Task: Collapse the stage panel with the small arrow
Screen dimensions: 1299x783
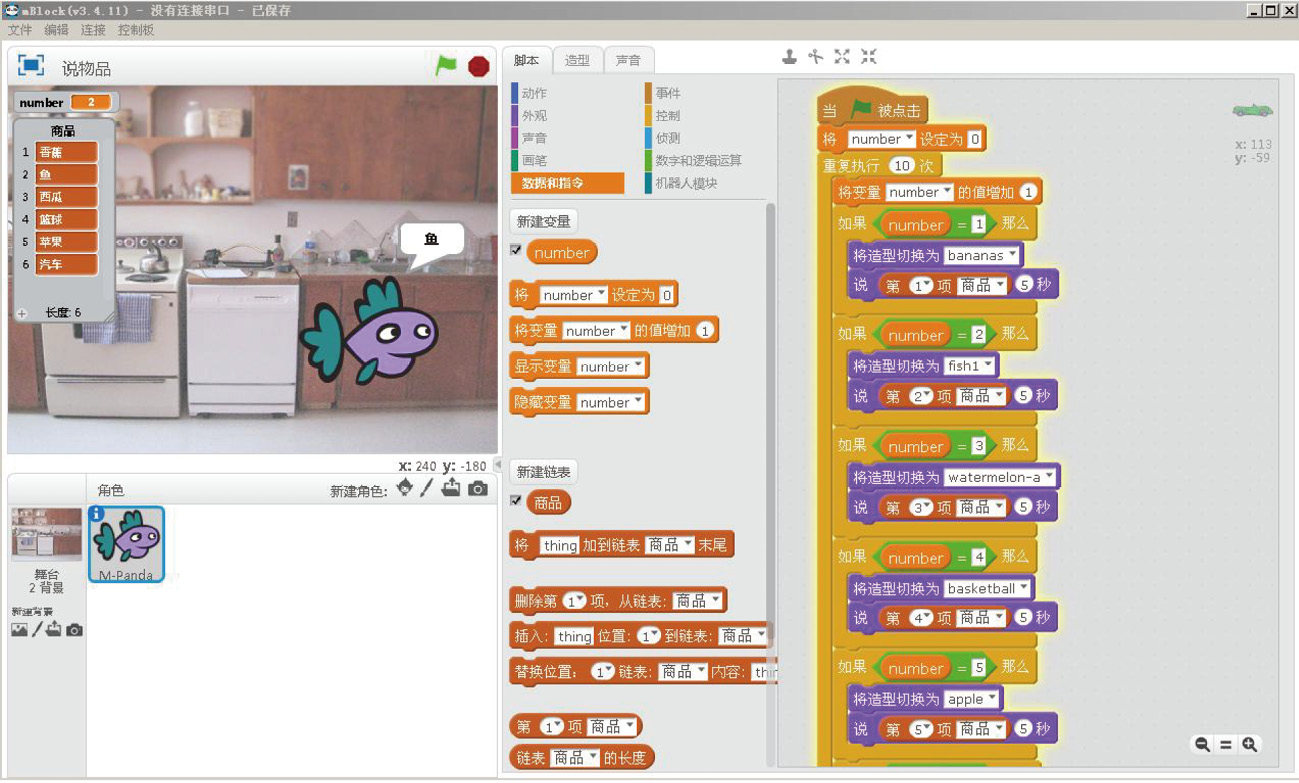Action: coord(498,466)
